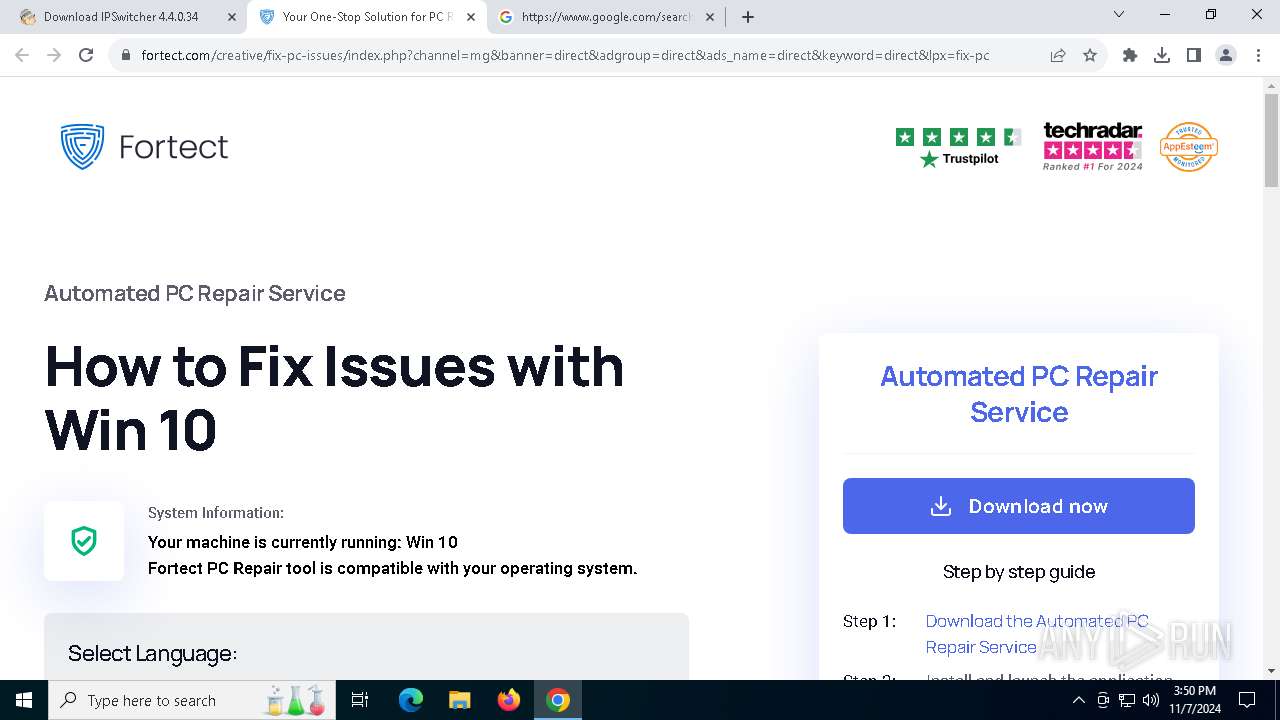Toggle the browser side panel

pos(1194,56)
